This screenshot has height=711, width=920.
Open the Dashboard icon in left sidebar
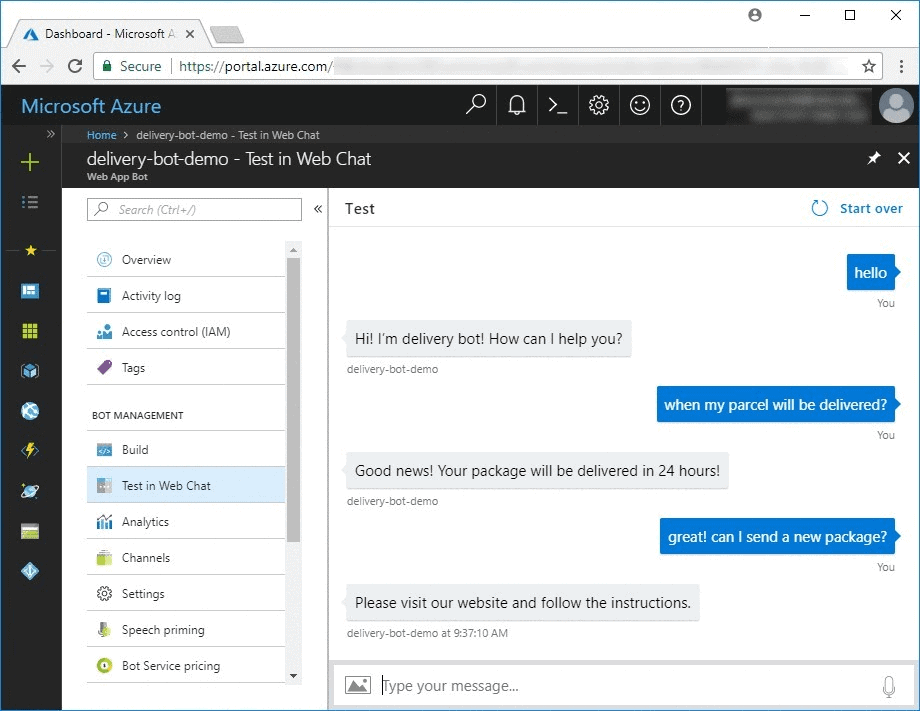coord(30,291)
